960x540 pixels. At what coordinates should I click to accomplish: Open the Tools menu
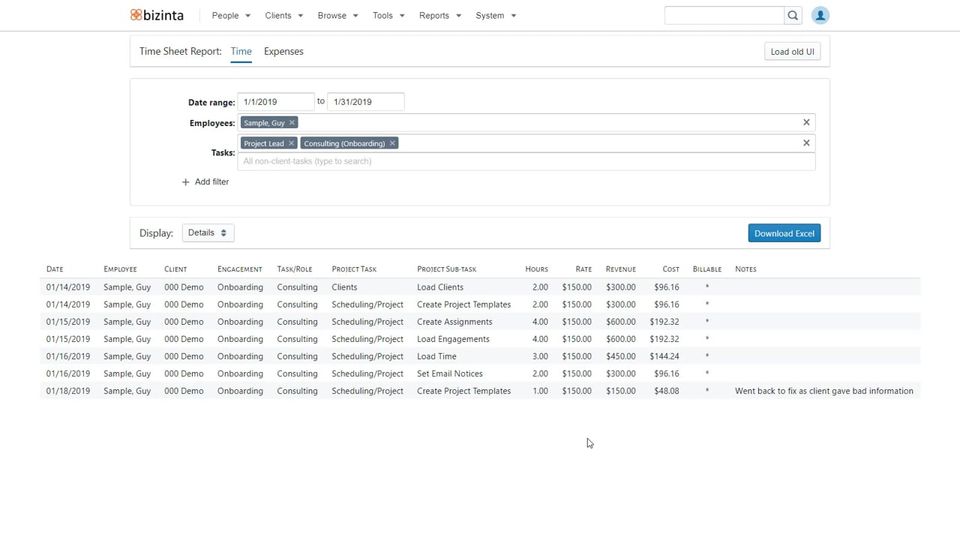pyautogui.click(x=388, y=15)
